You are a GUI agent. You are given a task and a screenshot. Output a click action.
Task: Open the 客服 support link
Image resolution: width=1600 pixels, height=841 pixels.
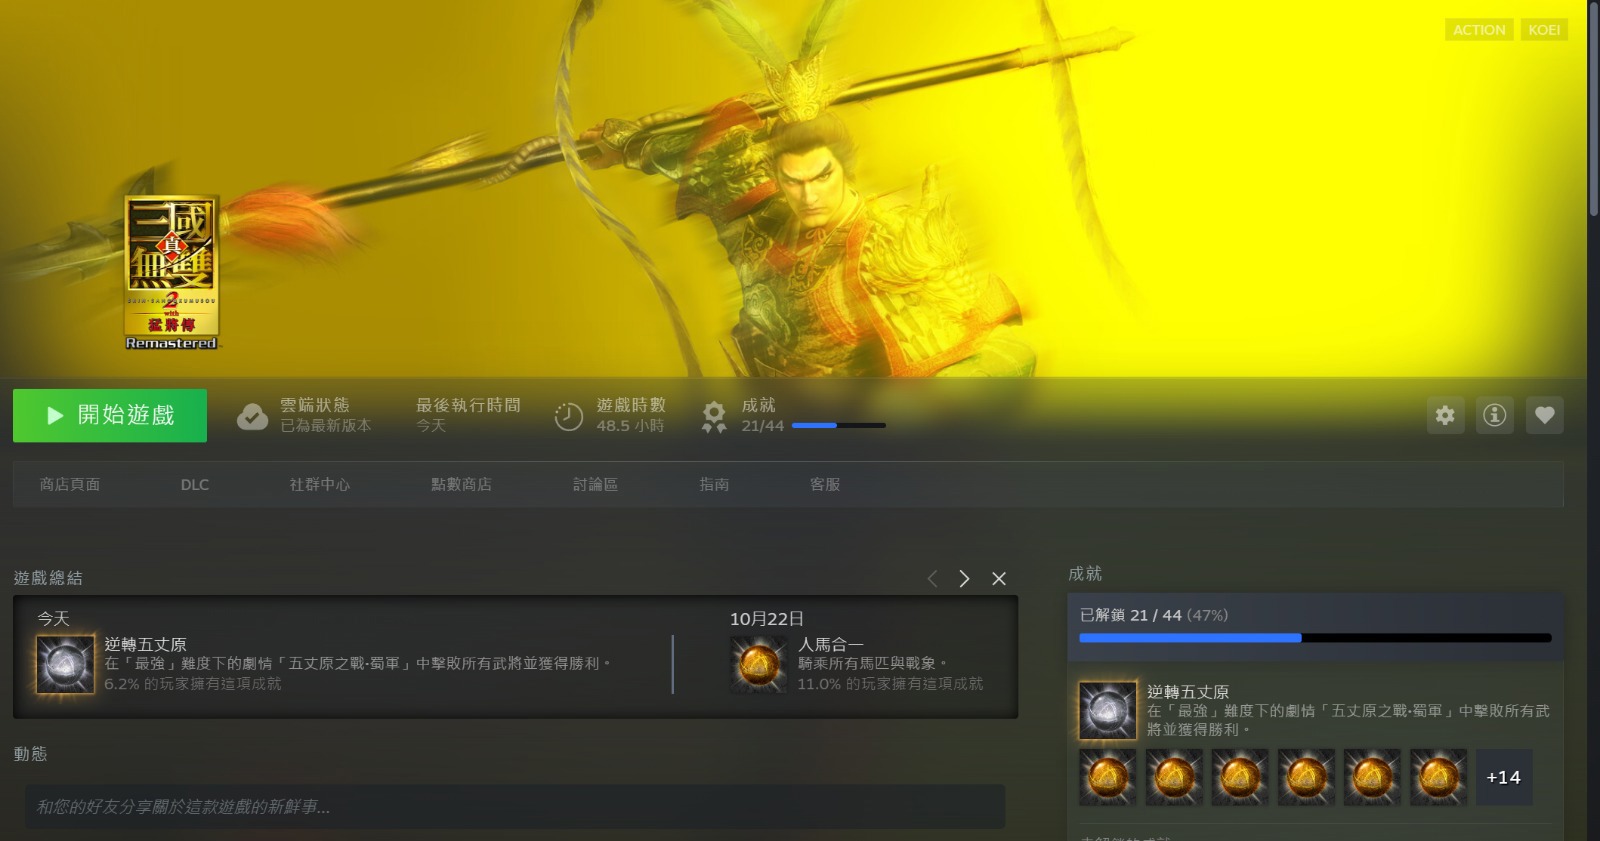[x=825, y=484]
